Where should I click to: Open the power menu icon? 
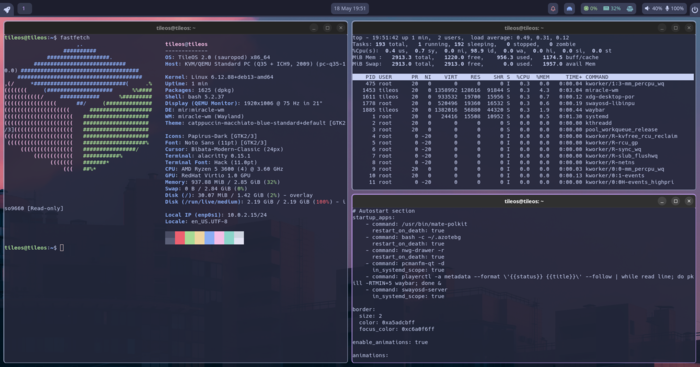(x=695, y=9)
